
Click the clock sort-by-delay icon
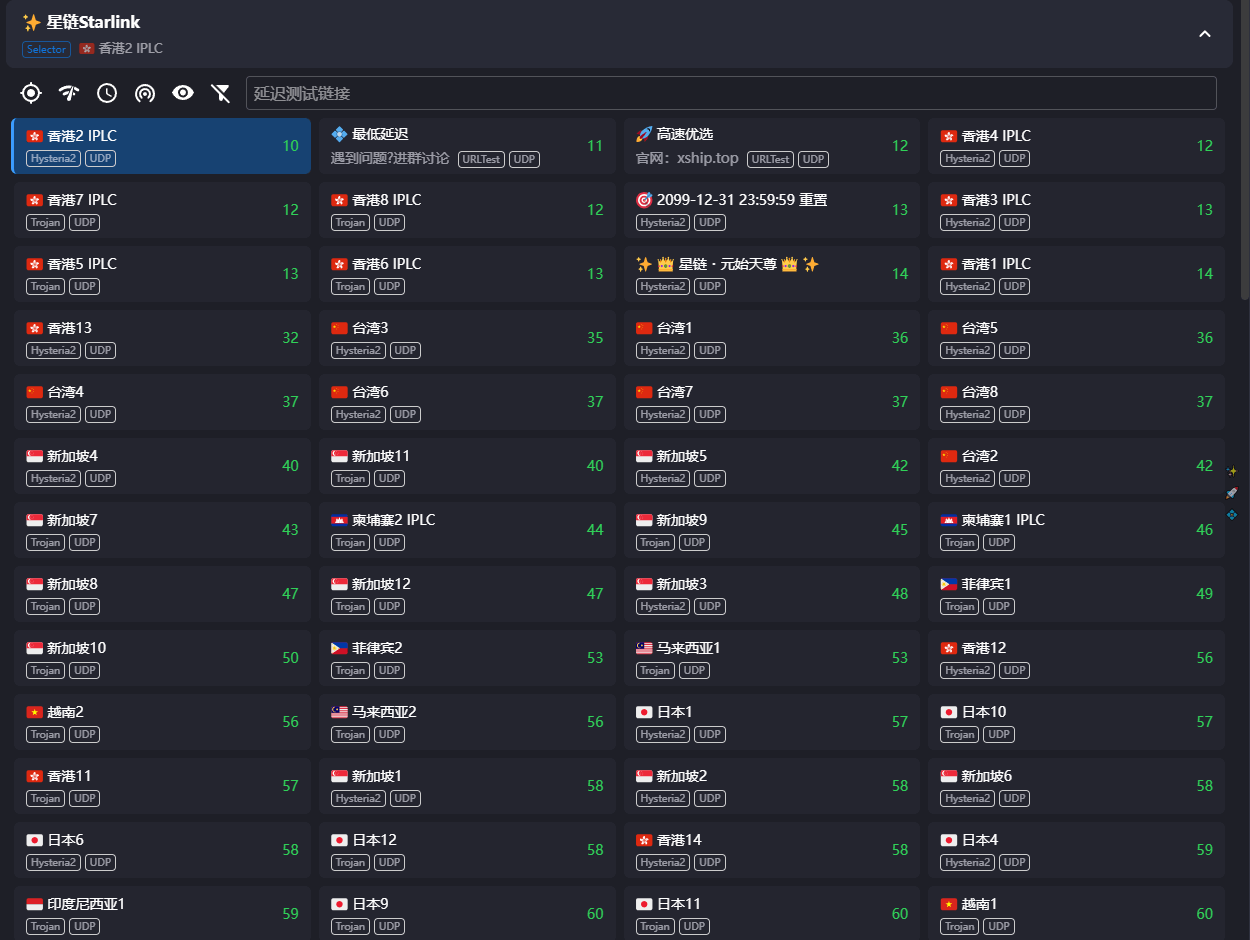(107, 93)
